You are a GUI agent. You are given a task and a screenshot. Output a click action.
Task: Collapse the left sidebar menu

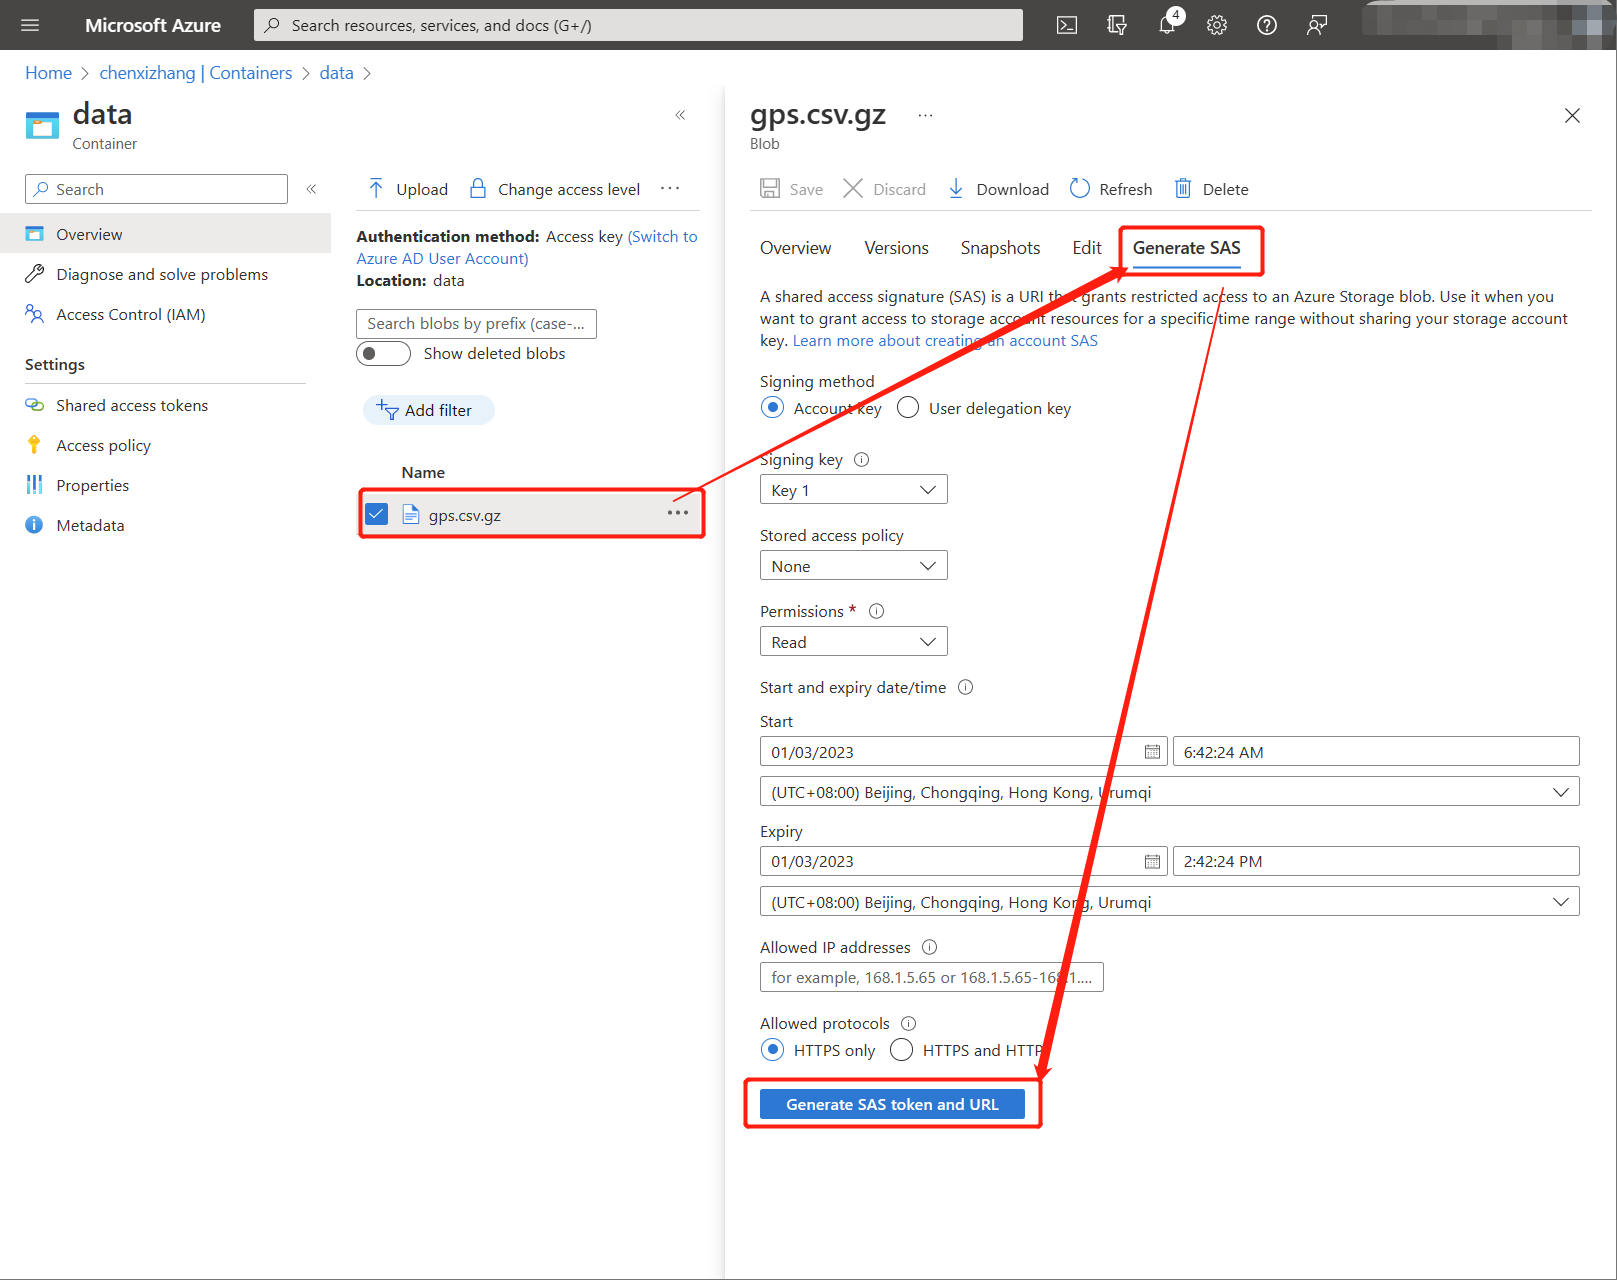pyautogui.click(x=311, y=189)
